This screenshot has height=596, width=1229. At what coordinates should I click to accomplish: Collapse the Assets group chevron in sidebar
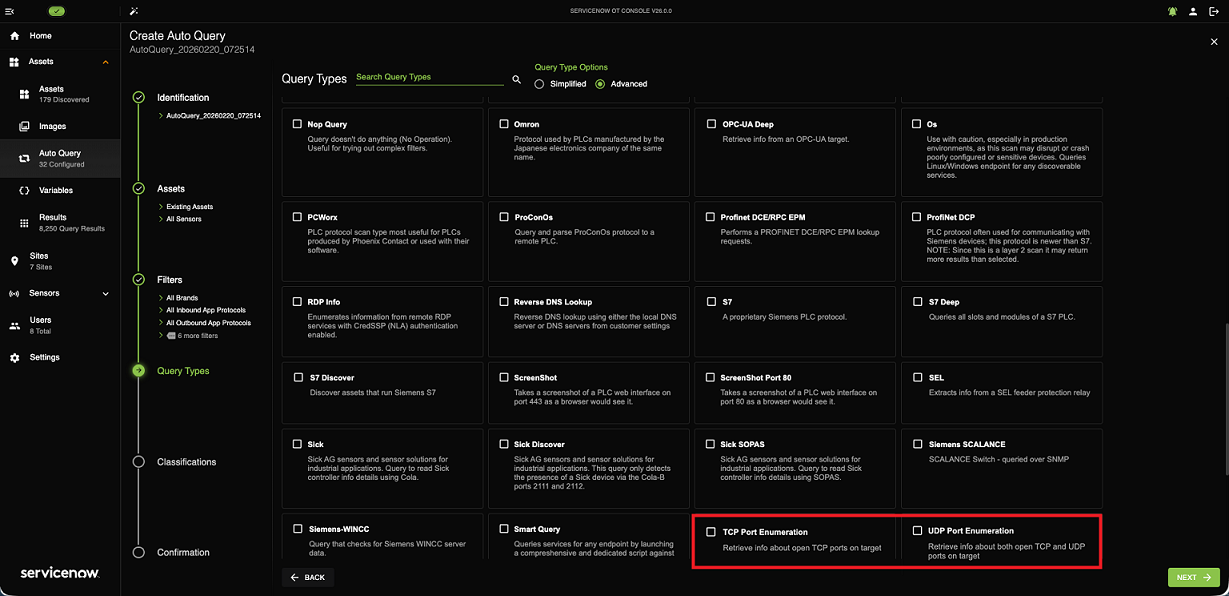(x=106, y=62)
